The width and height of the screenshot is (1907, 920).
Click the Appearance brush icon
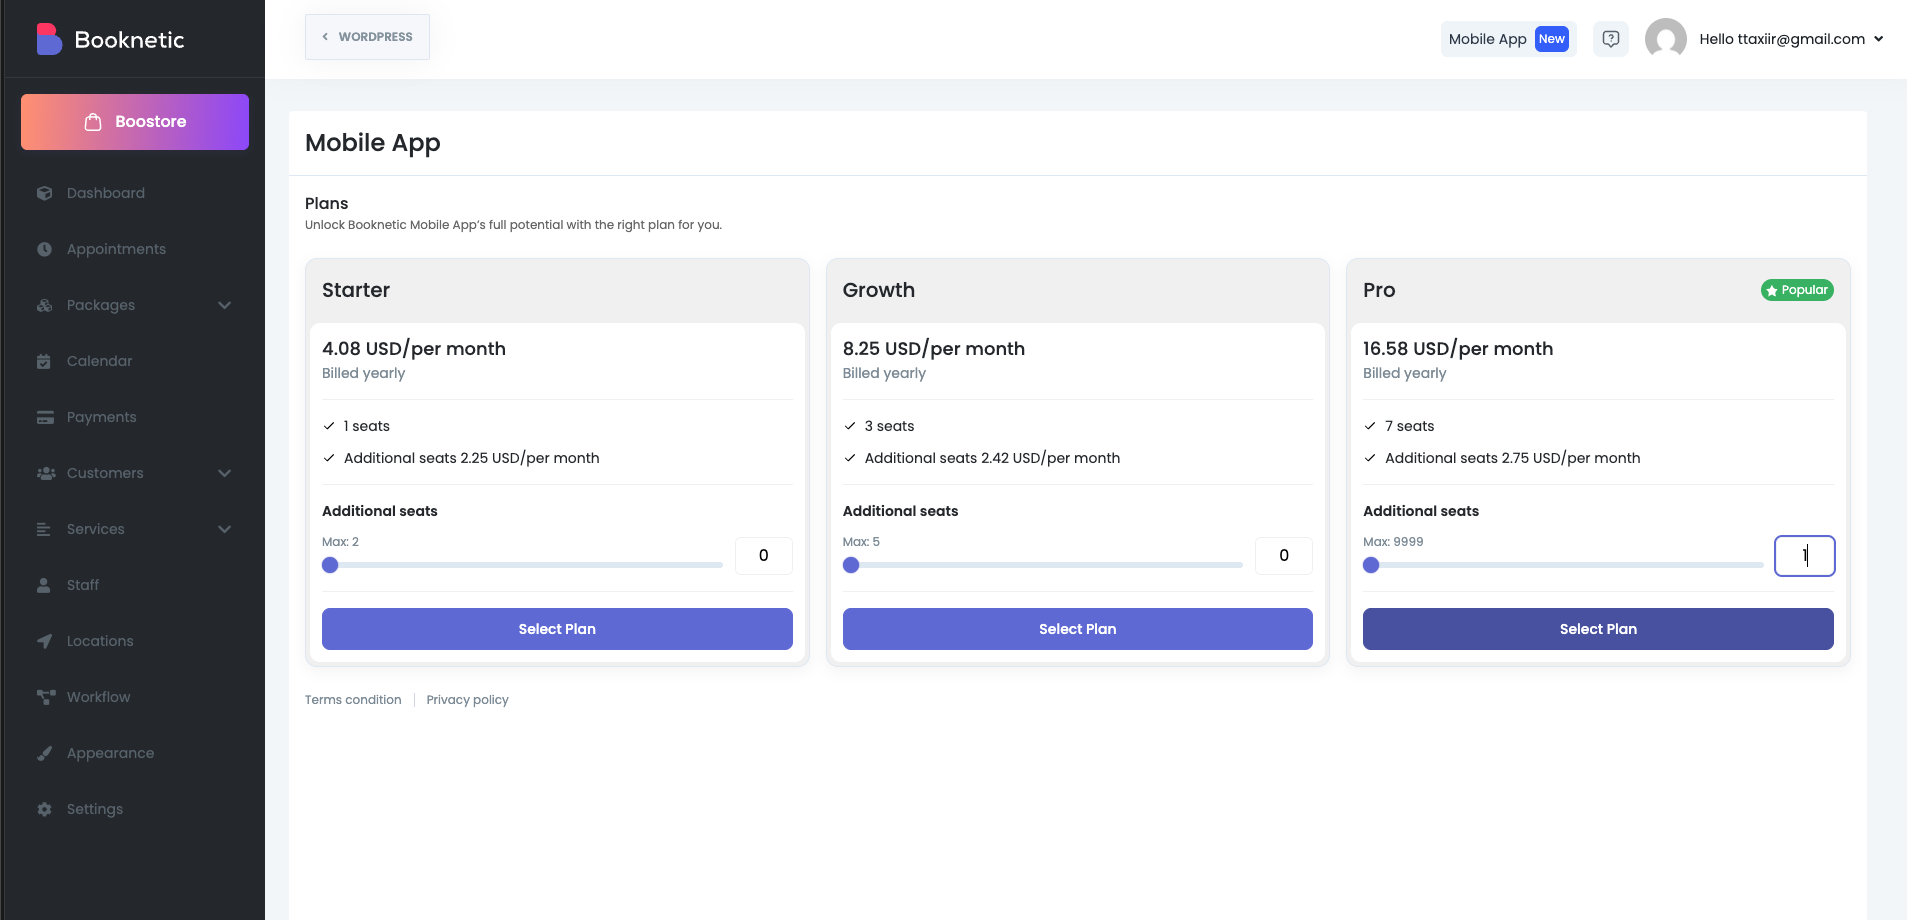[44, 753]
